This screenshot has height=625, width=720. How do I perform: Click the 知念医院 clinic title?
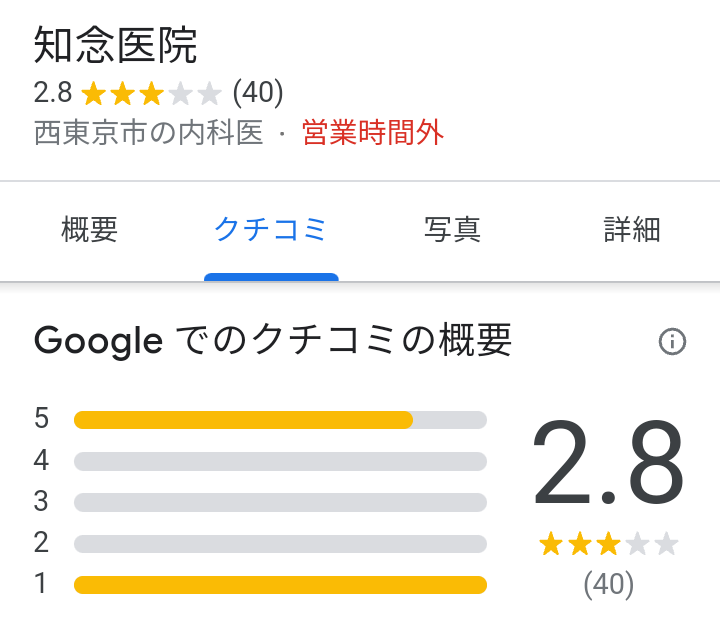116,46
